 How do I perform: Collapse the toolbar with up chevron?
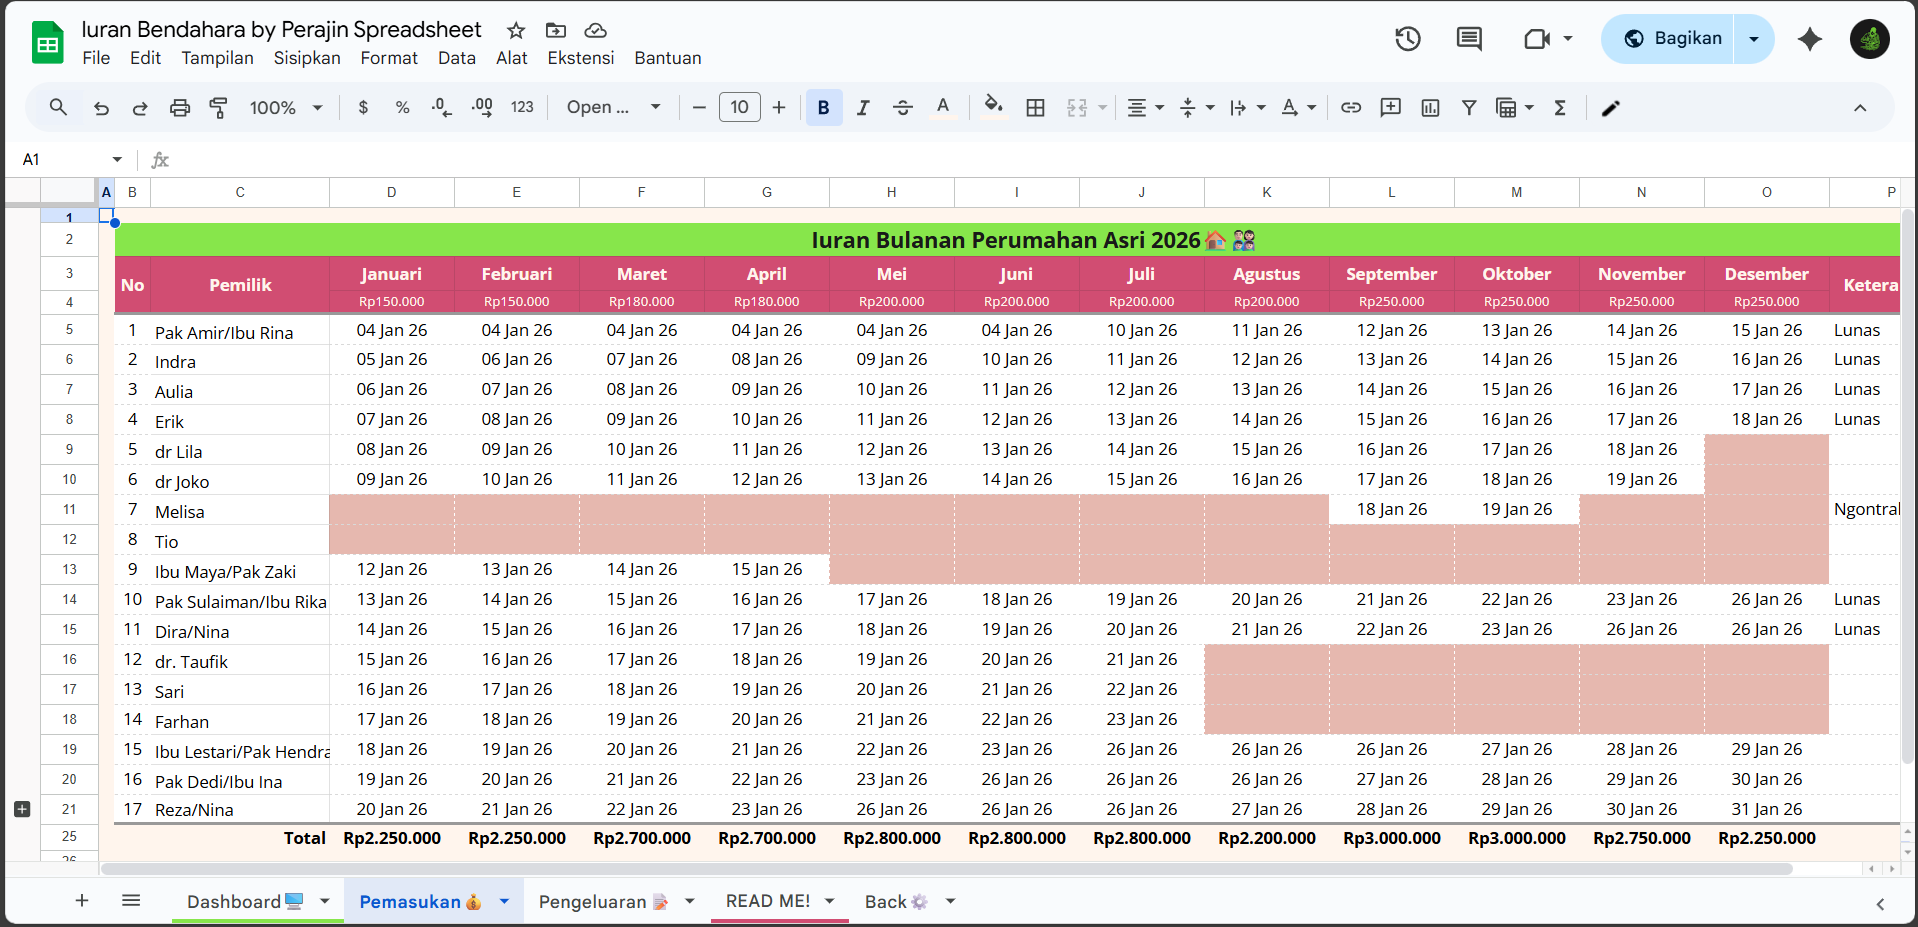[1860, 108]
